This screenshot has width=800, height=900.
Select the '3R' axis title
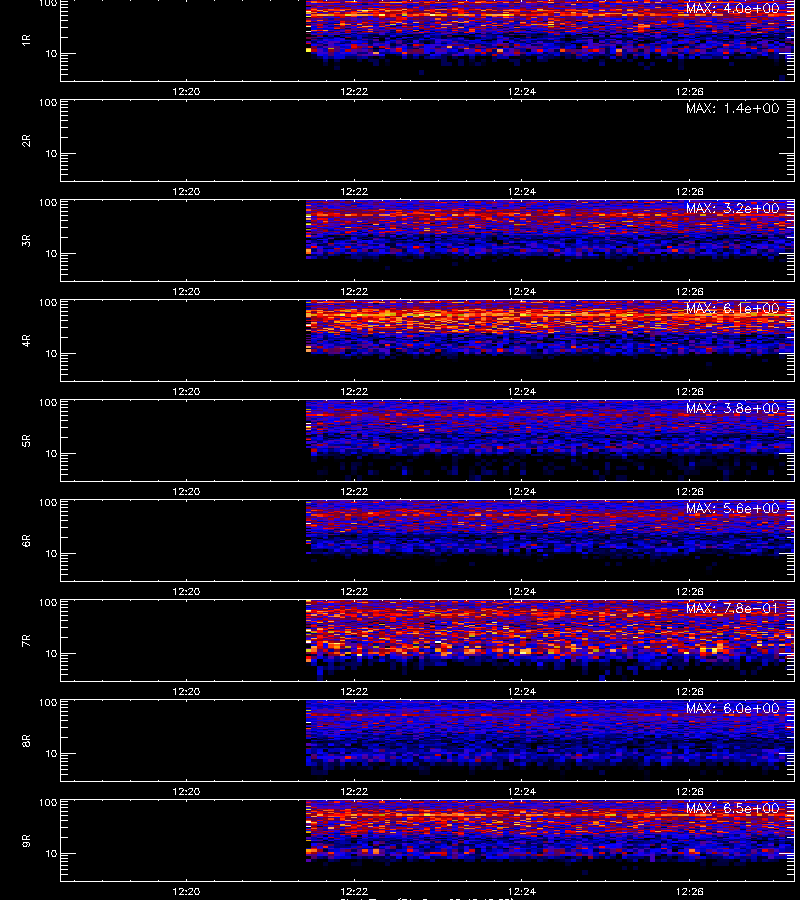tap(26, 240)
